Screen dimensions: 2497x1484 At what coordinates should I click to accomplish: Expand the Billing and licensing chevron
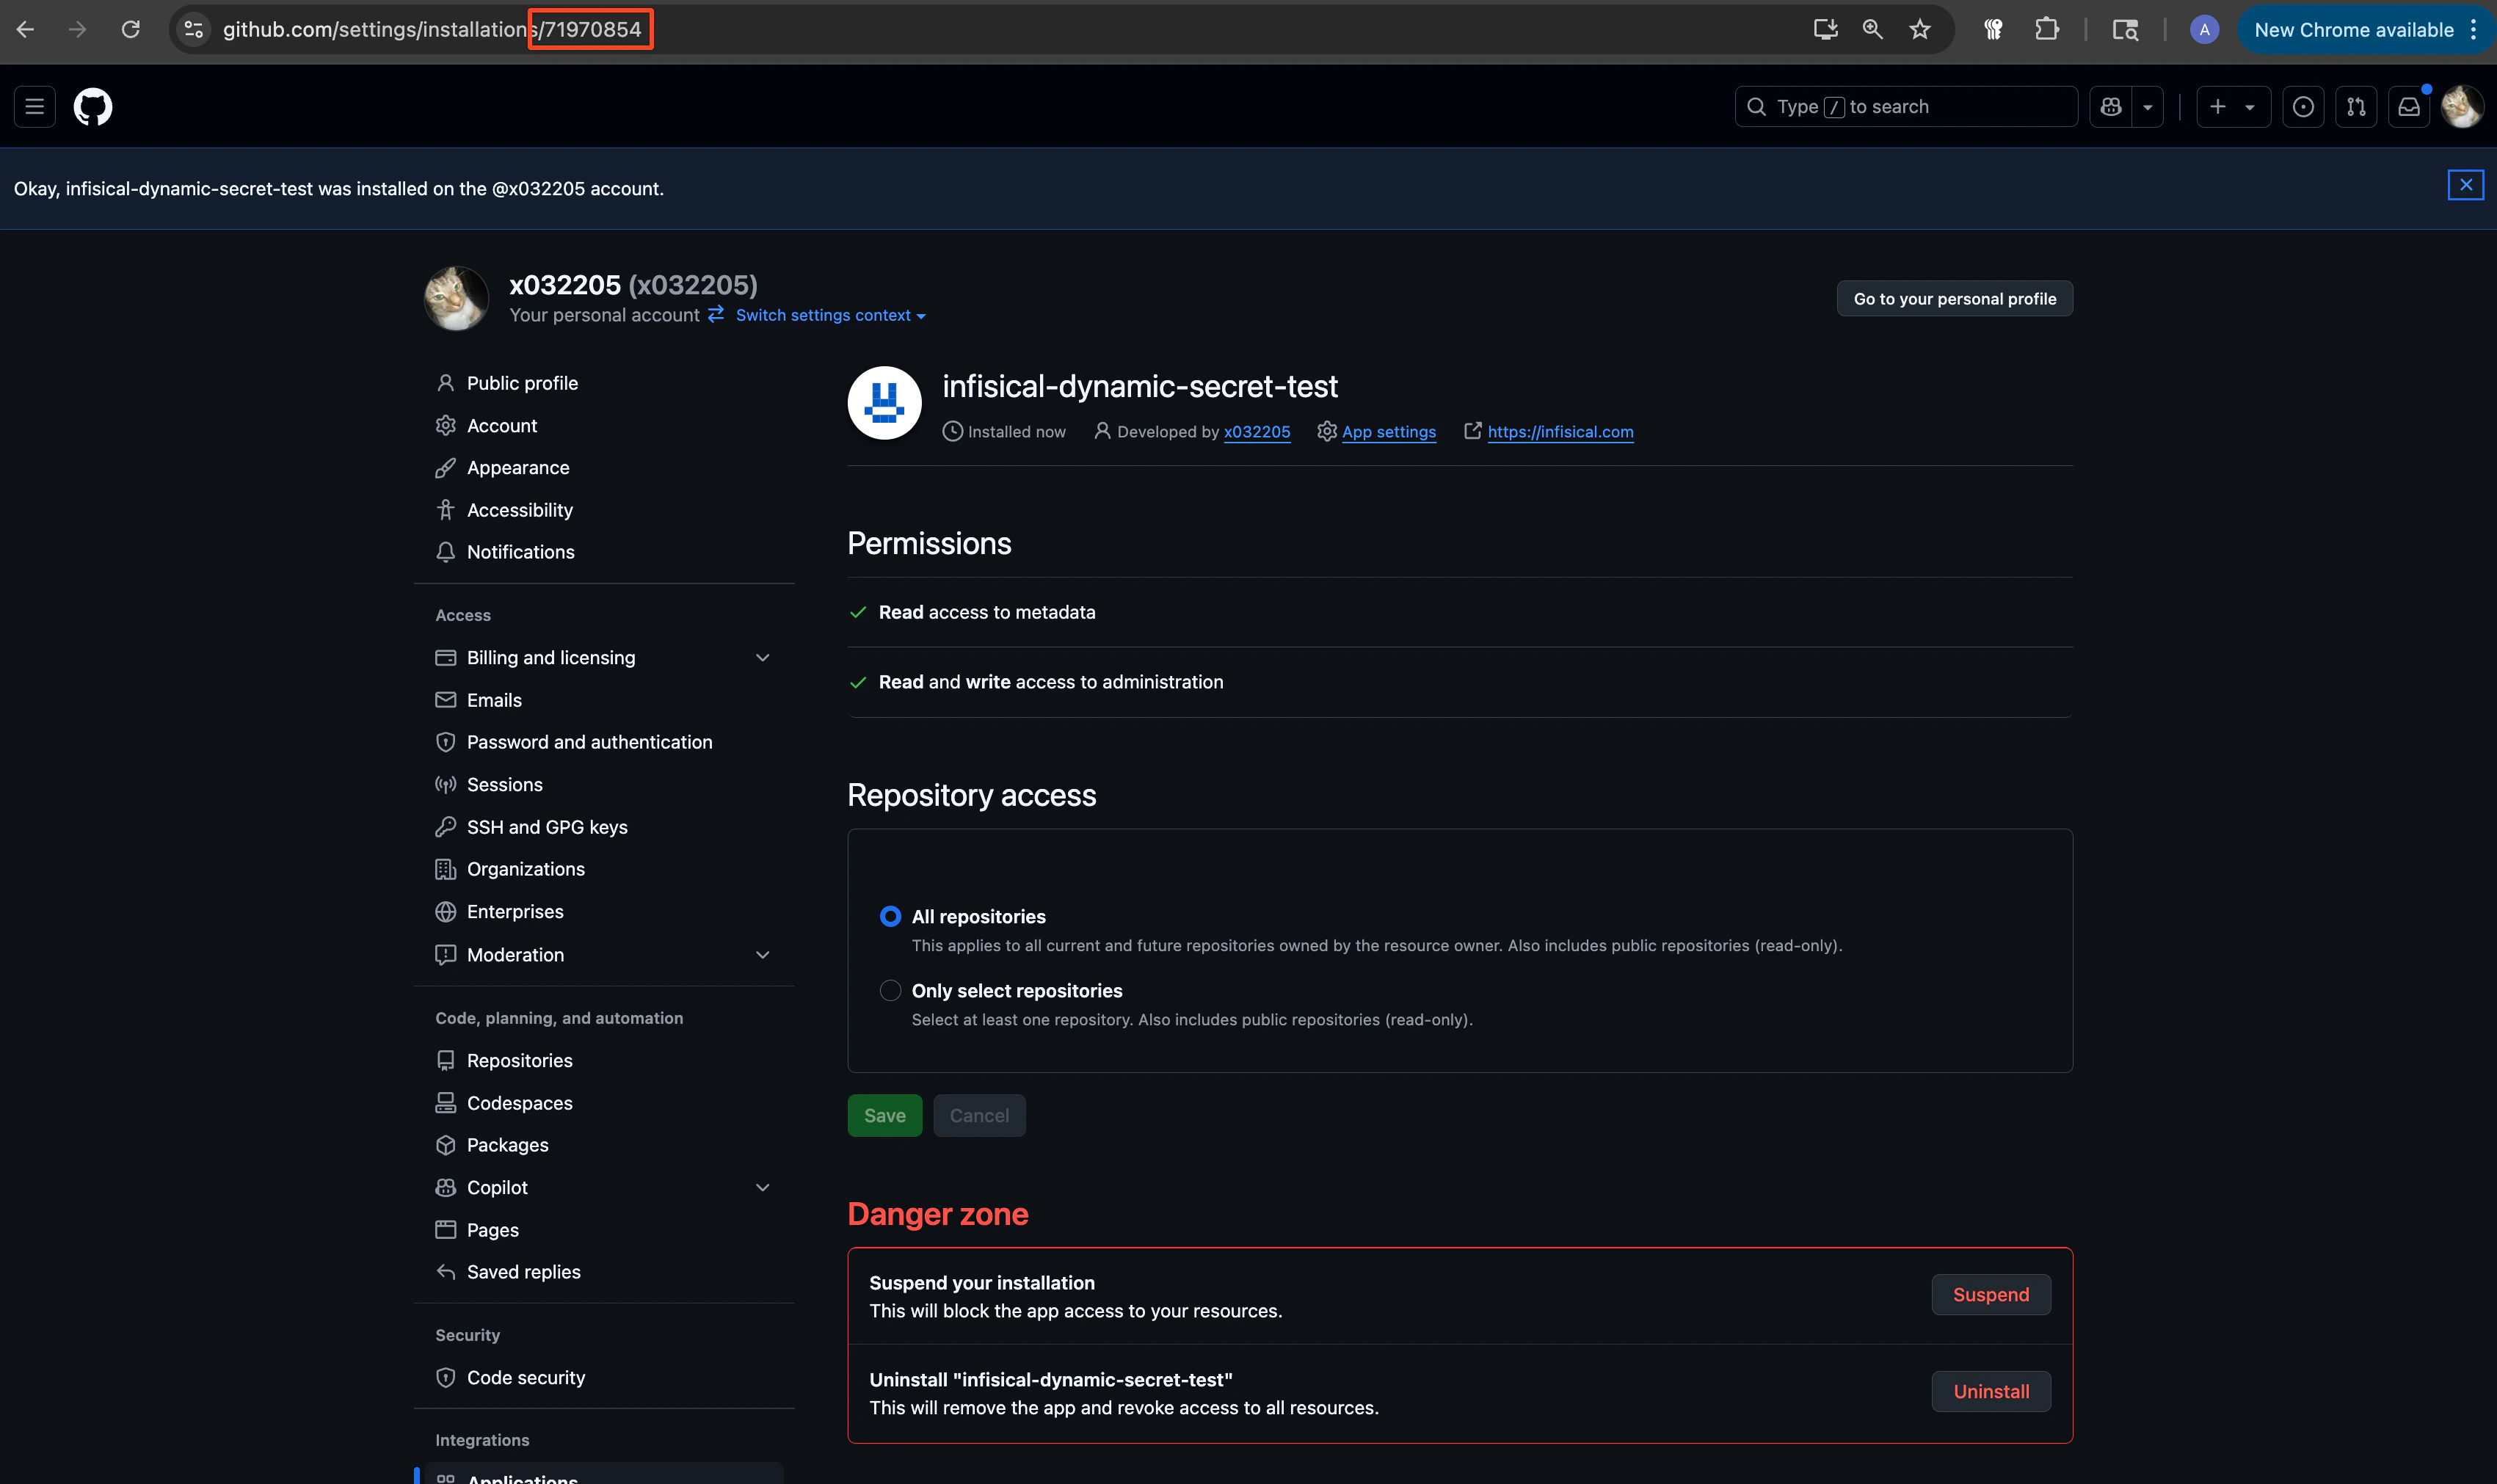pos(763,658)
